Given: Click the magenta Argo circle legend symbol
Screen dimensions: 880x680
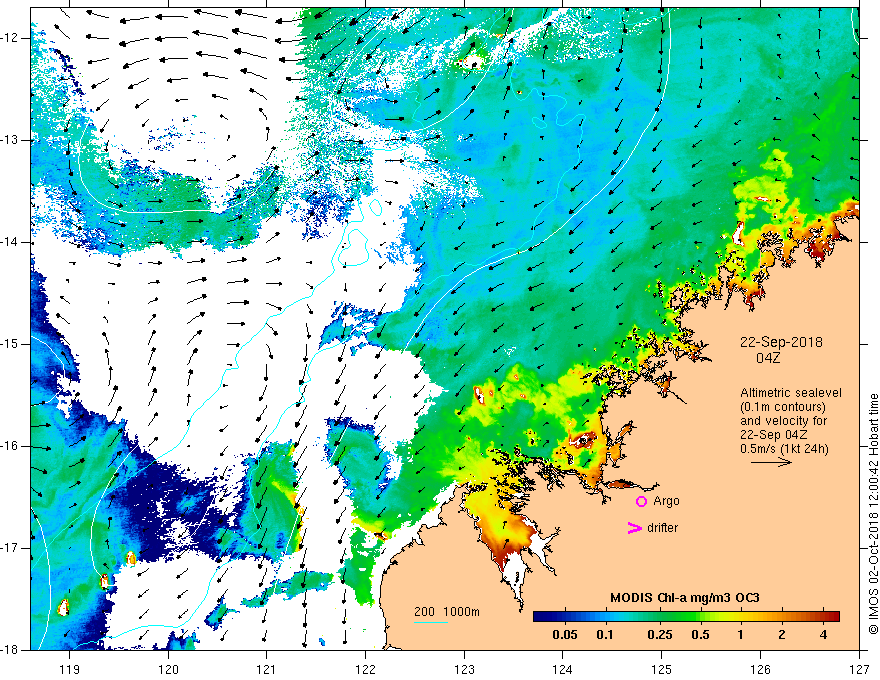Looking at the screenshot, I should [x=641, y=502].
